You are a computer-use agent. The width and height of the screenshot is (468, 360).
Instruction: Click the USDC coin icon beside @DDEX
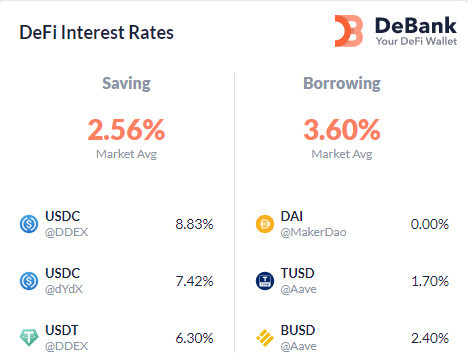(x=29, y=224)
